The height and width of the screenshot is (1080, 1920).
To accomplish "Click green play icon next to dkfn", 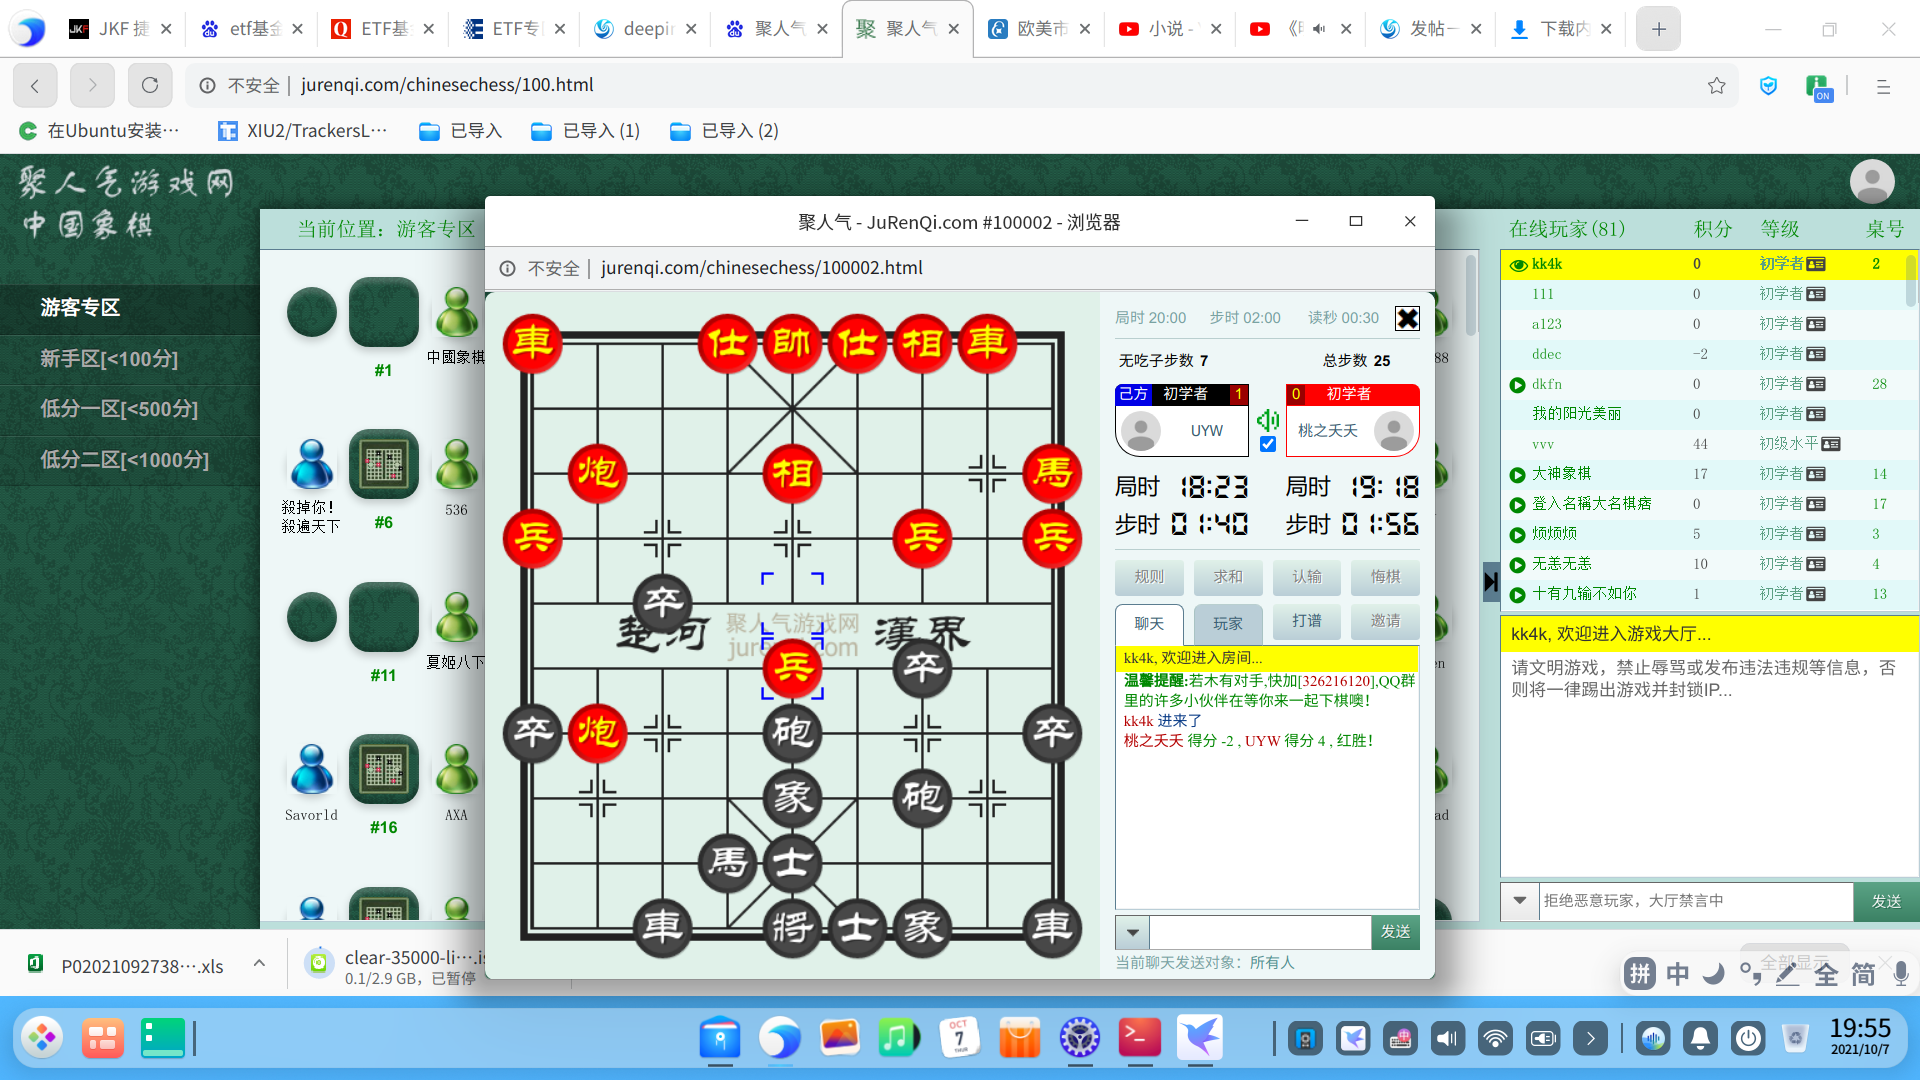I will click(1517, 385).
